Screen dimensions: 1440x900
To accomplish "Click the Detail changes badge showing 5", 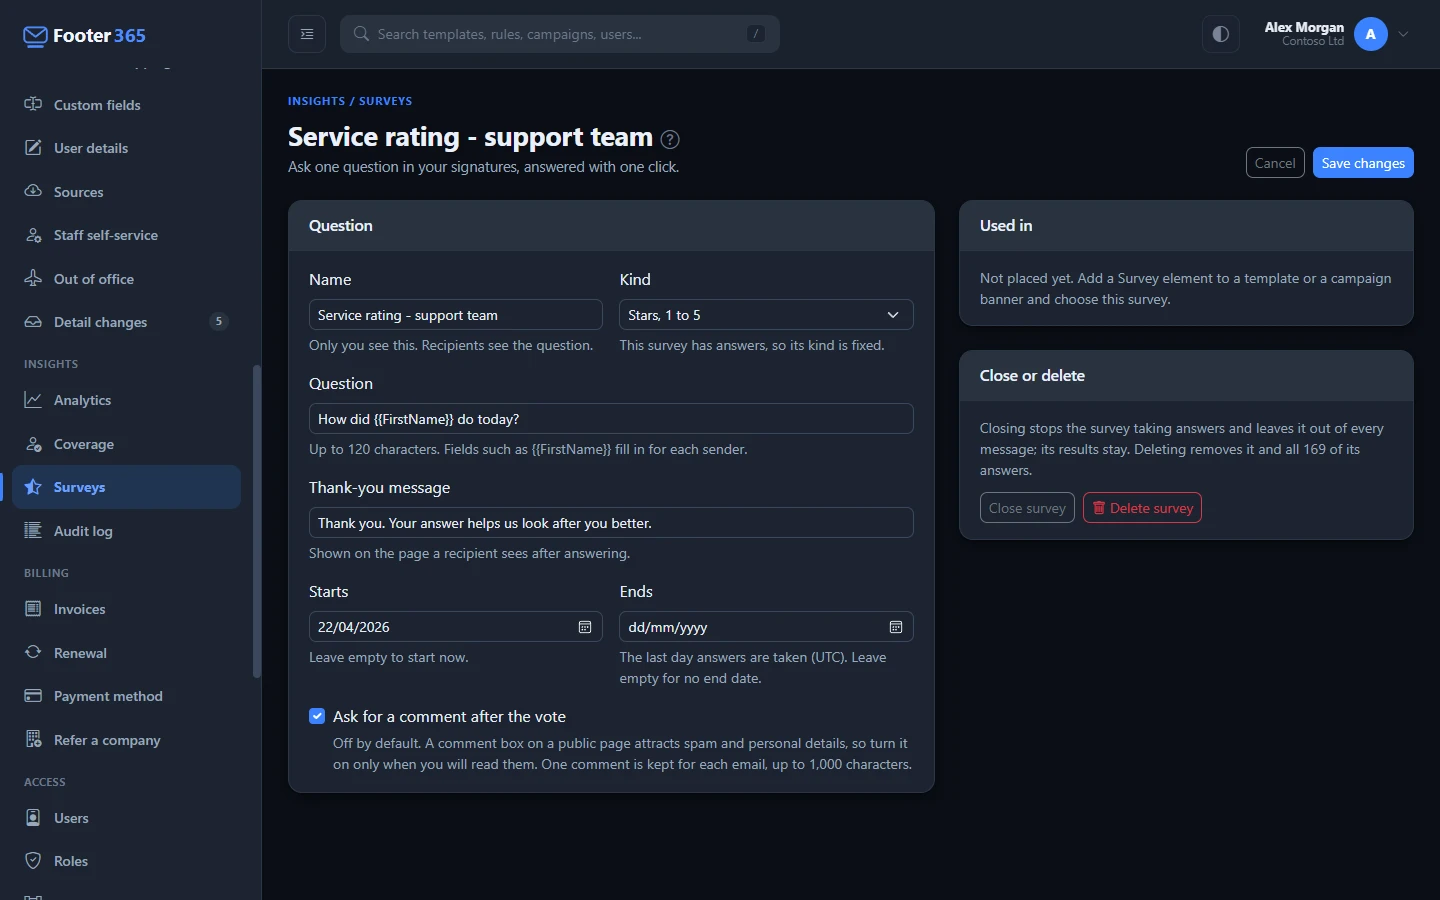I will tap(219, 322).
